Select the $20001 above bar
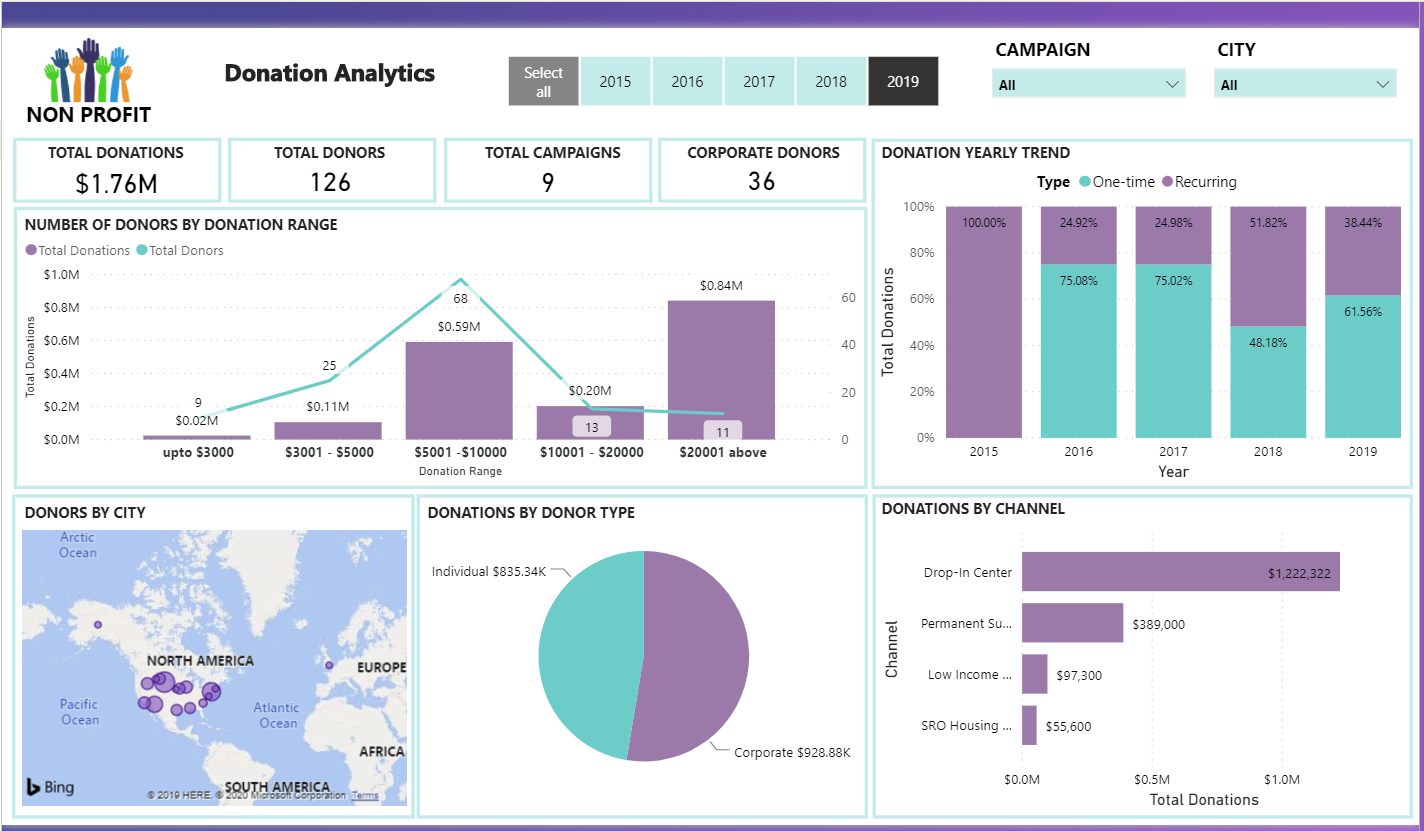 tap(721, 369)
